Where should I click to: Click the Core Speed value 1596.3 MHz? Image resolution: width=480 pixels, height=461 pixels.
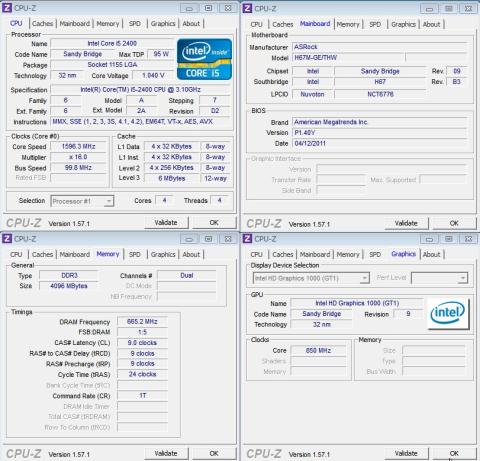(78, 146)
